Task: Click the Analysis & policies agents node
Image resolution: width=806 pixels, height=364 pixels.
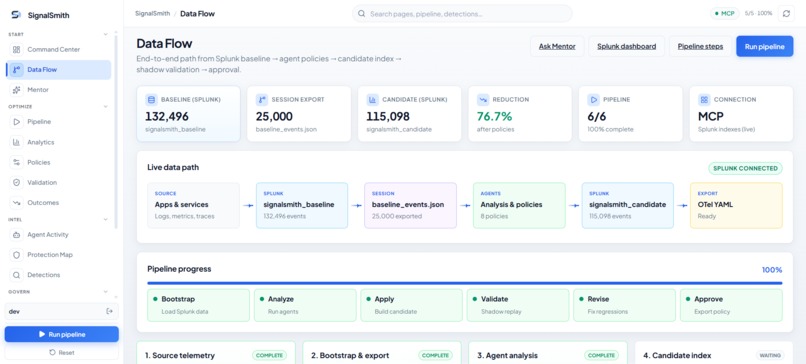Action: [519, 205]
